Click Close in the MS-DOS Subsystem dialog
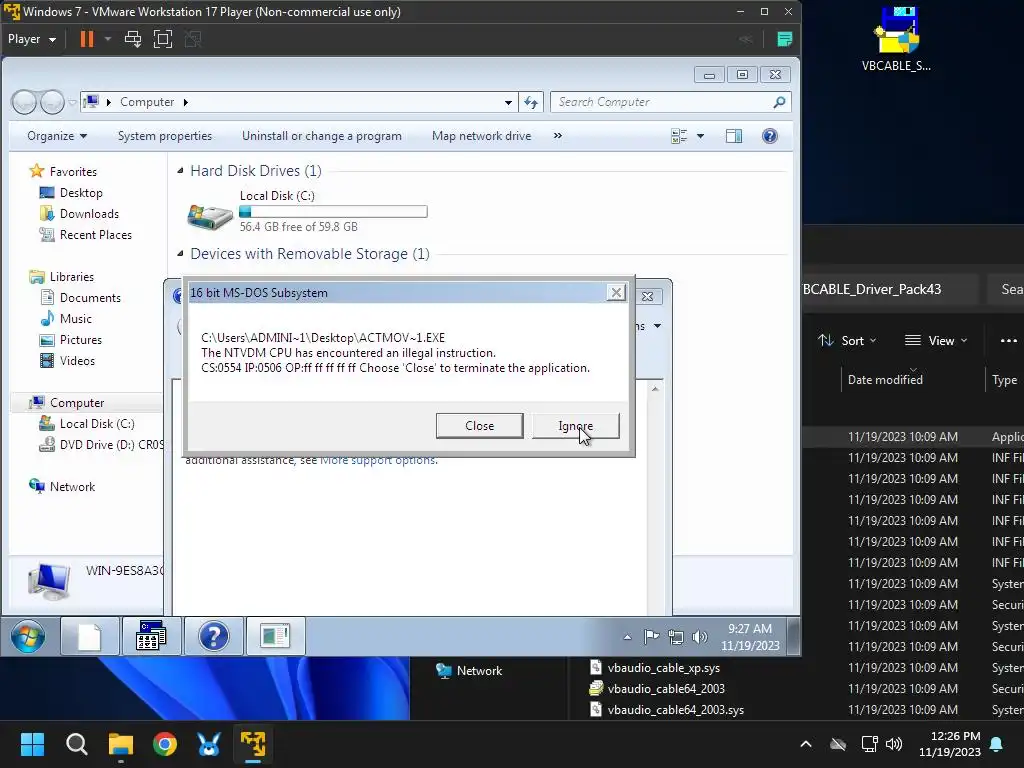Viewport: 1024px width, 768px height. [479, 426]
